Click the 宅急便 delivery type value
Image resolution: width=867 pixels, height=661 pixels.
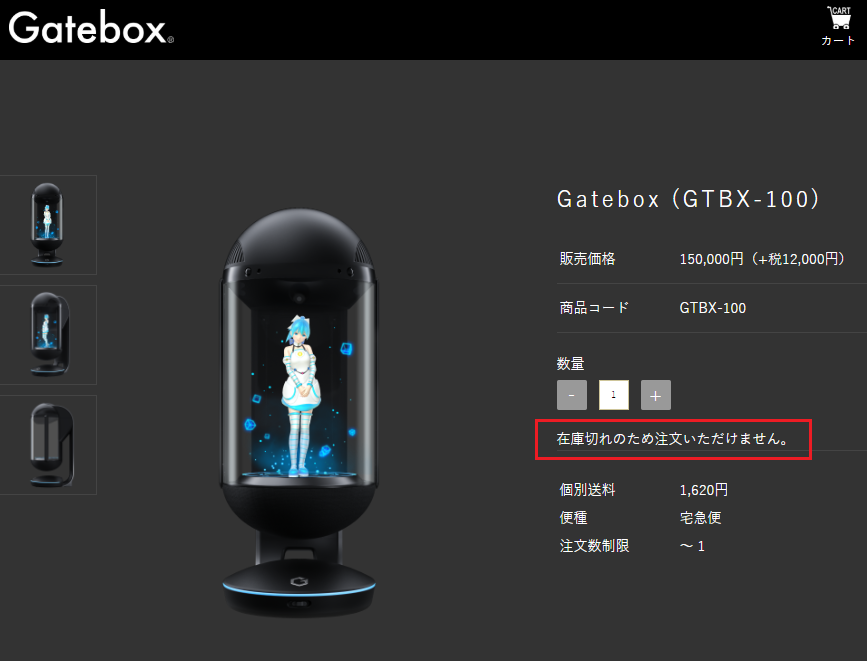tap(701, 518)
